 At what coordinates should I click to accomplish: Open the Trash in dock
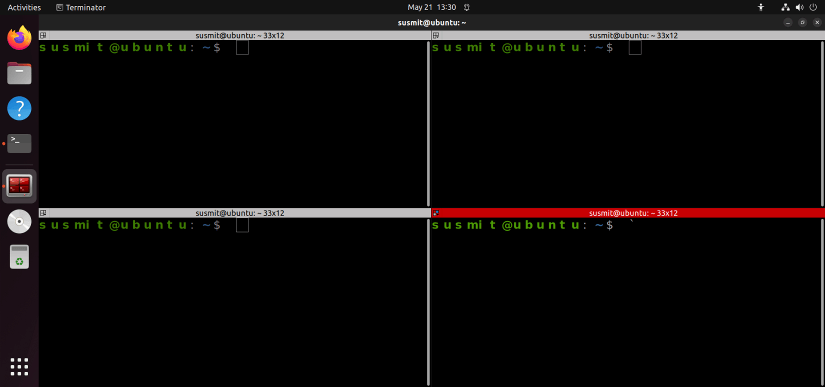[x=19, y=257]
